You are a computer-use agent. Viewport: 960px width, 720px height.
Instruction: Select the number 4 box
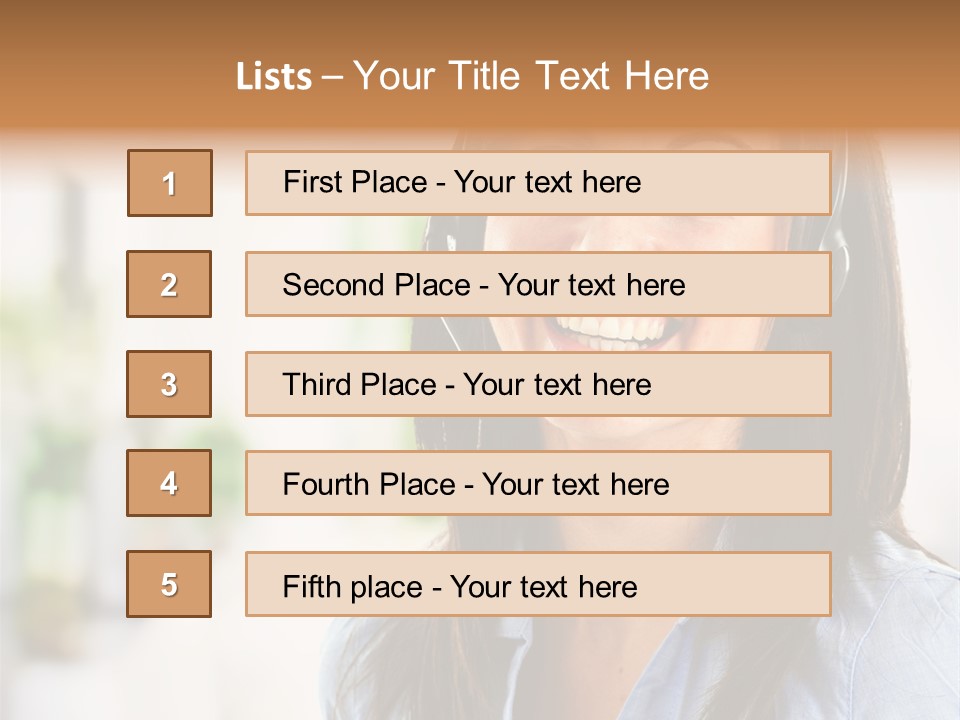(169, 483)
